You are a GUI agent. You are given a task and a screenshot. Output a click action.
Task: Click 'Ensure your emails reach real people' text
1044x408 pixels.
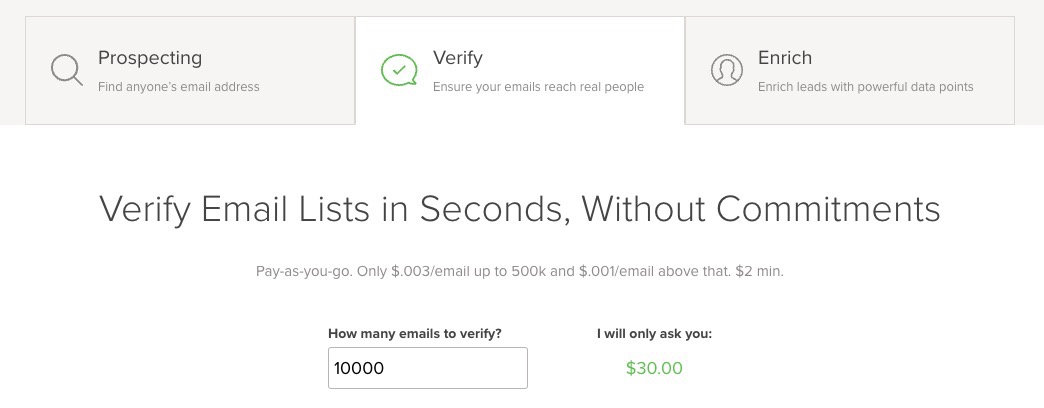tap(538, 87)
